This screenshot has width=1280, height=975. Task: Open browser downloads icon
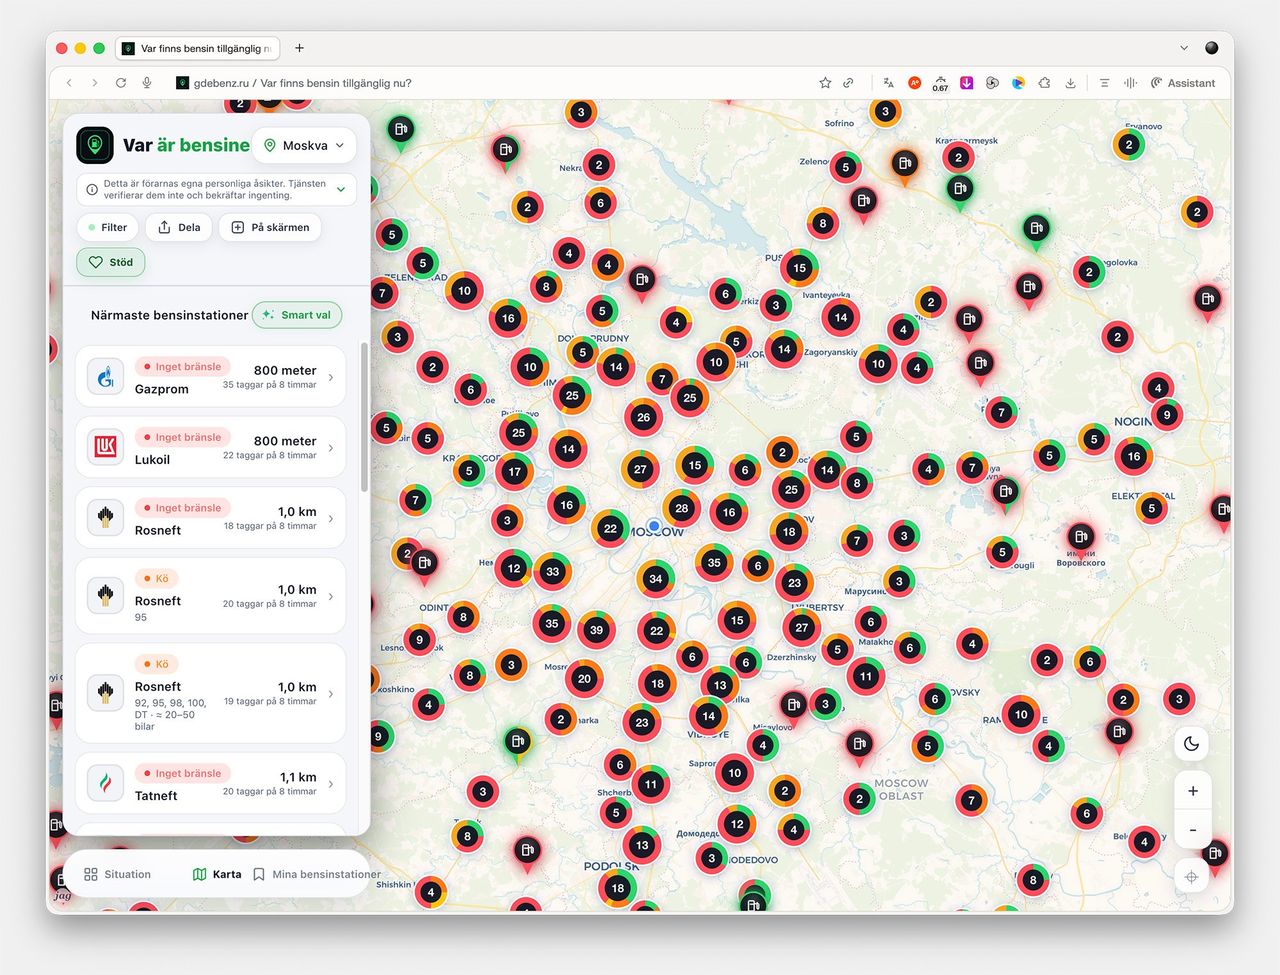(1070, 83)
